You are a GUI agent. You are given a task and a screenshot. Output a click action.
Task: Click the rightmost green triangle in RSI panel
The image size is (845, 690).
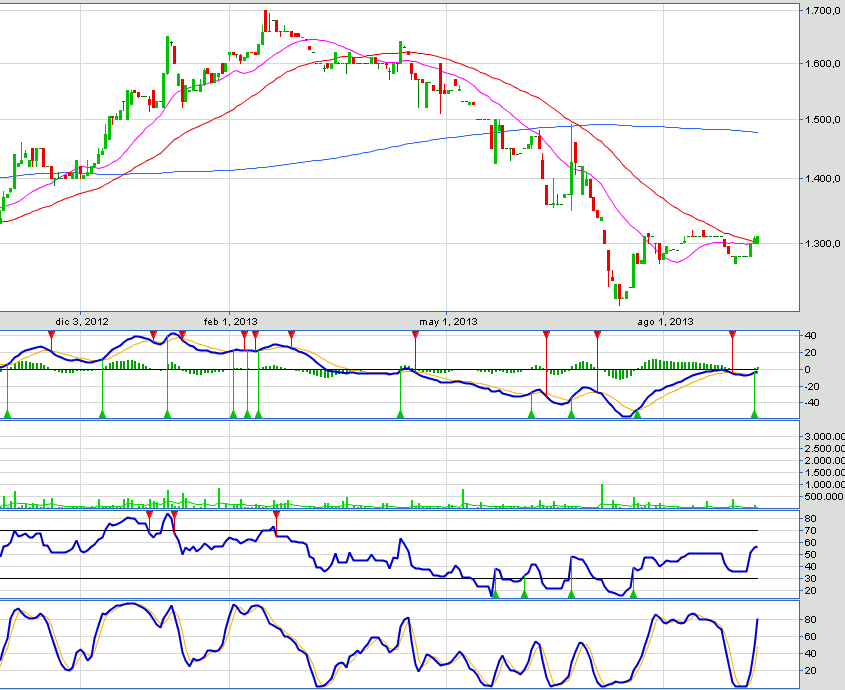coord(633,594)
